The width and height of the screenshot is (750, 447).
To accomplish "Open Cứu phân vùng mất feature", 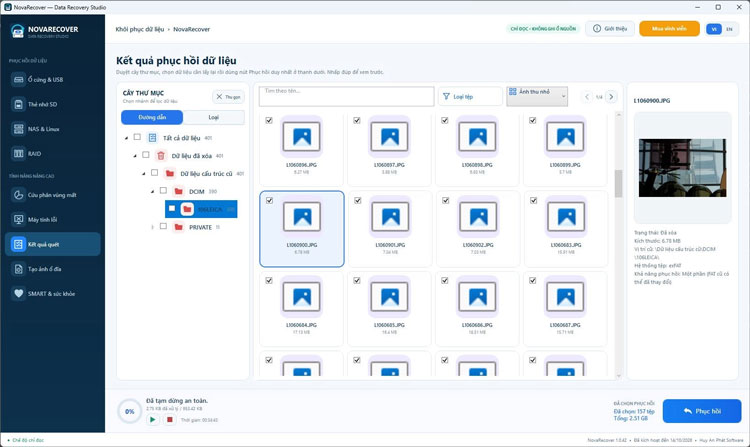I will click(x=53, y=195).
